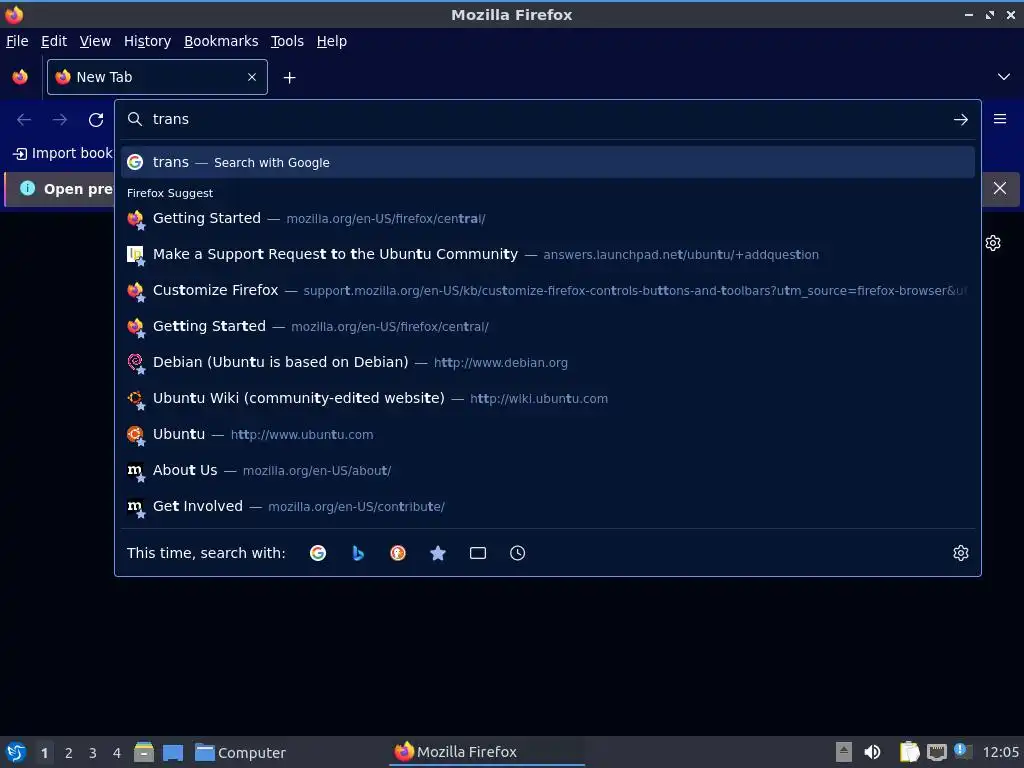Open the View menu
This screenshot has width=1024, height=768.
(x=95, y=41)
